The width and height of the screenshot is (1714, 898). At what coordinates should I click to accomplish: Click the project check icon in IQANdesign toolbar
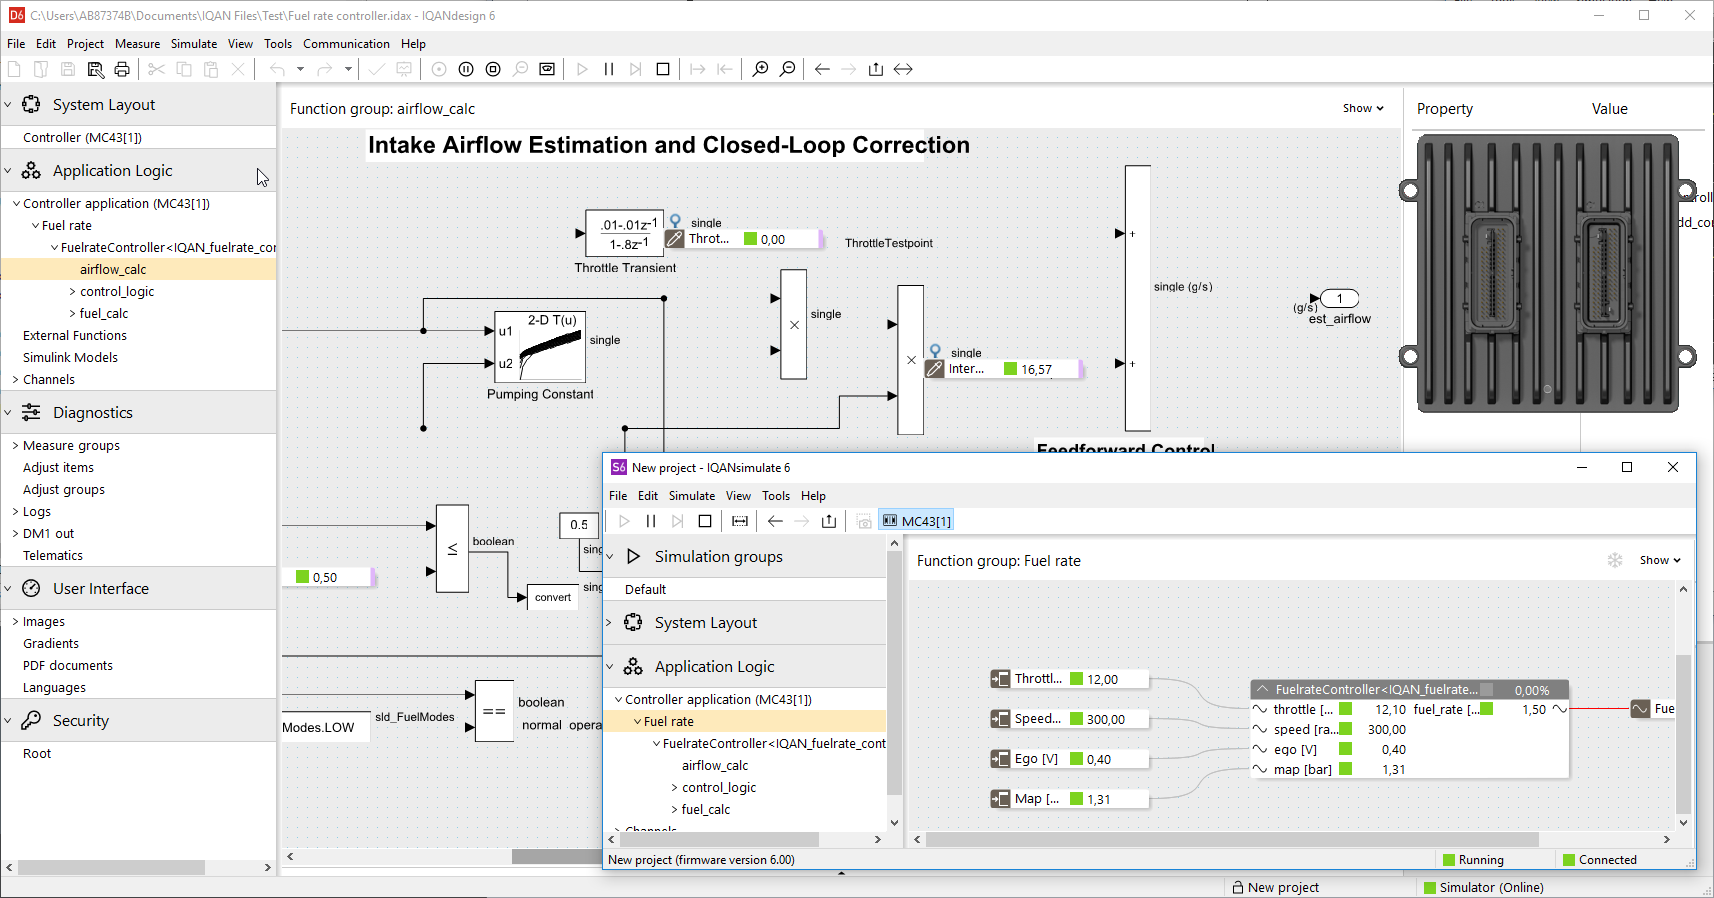376,69
